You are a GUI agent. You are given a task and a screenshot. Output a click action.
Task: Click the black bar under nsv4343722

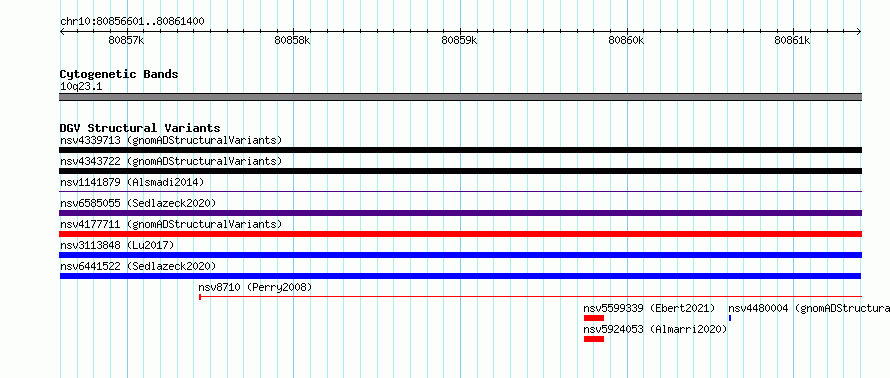tap(460, 171)
